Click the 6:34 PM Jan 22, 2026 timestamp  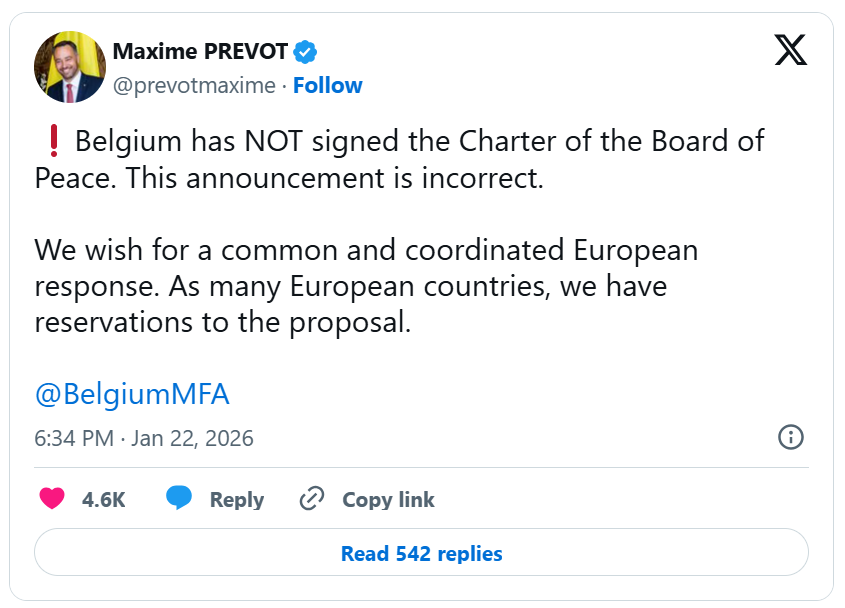[144, 438]
